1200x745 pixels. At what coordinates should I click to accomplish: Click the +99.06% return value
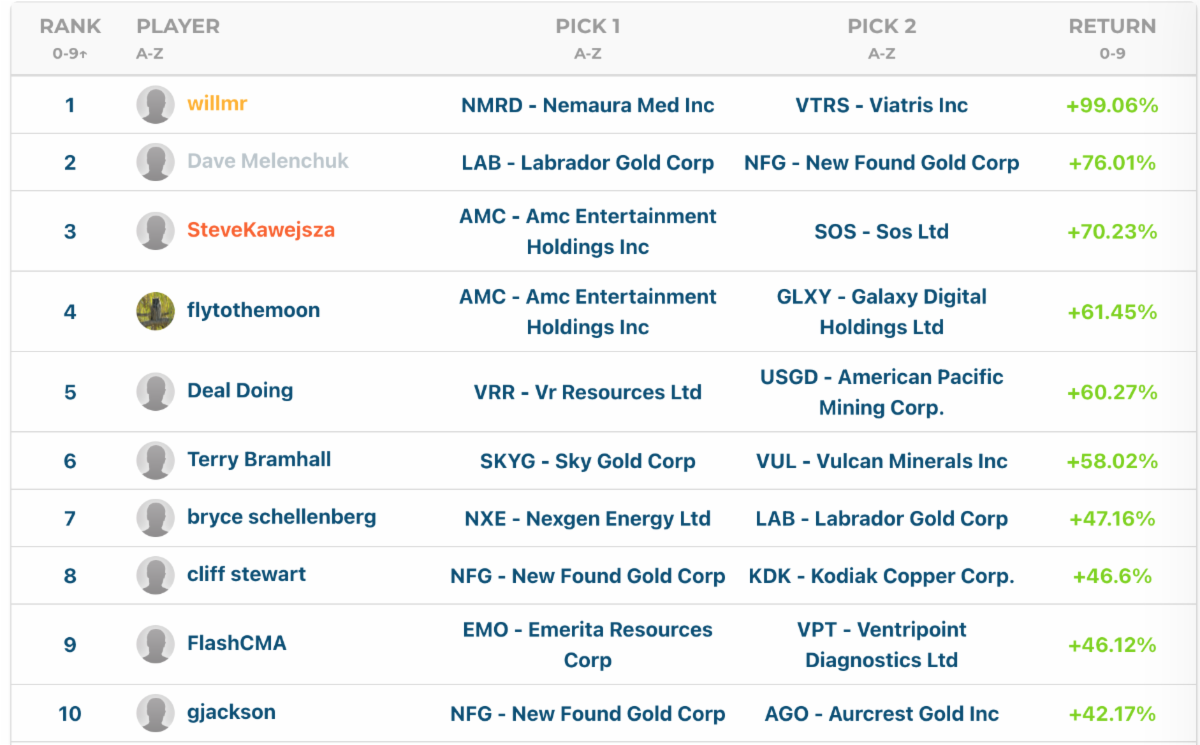[1112, 106]
